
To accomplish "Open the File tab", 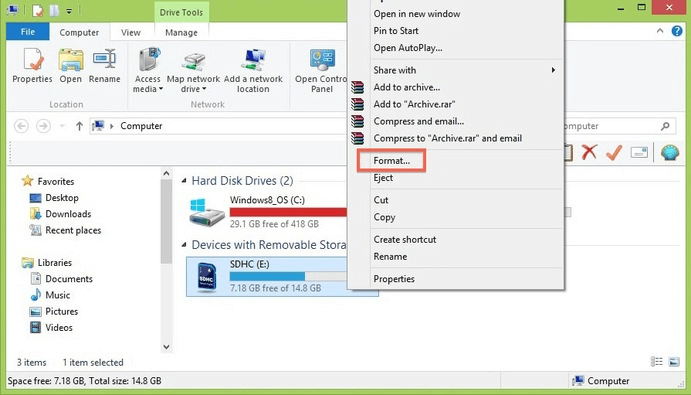I will (x=27, y=32).
